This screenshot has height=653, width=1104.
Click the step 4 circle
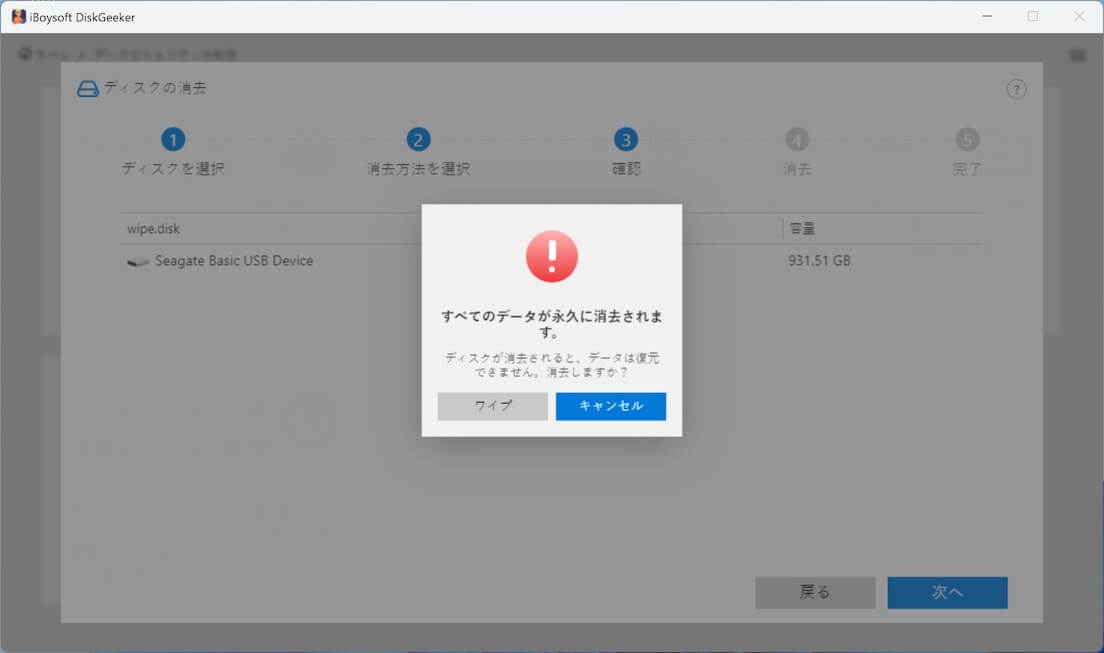pyautogui.click(x=797, y=140)
